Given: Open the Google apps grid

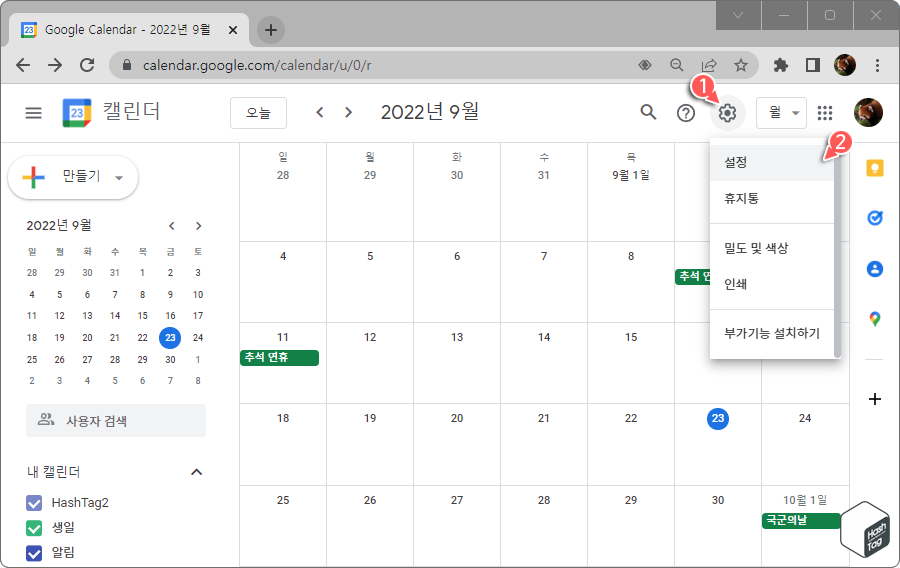Looking at the screenshot, I should (x=825, y=113).
